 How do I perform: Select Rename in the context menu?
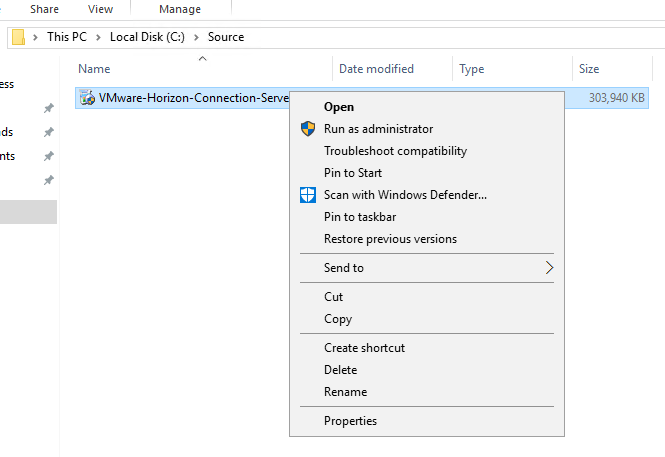coord(427,392)
